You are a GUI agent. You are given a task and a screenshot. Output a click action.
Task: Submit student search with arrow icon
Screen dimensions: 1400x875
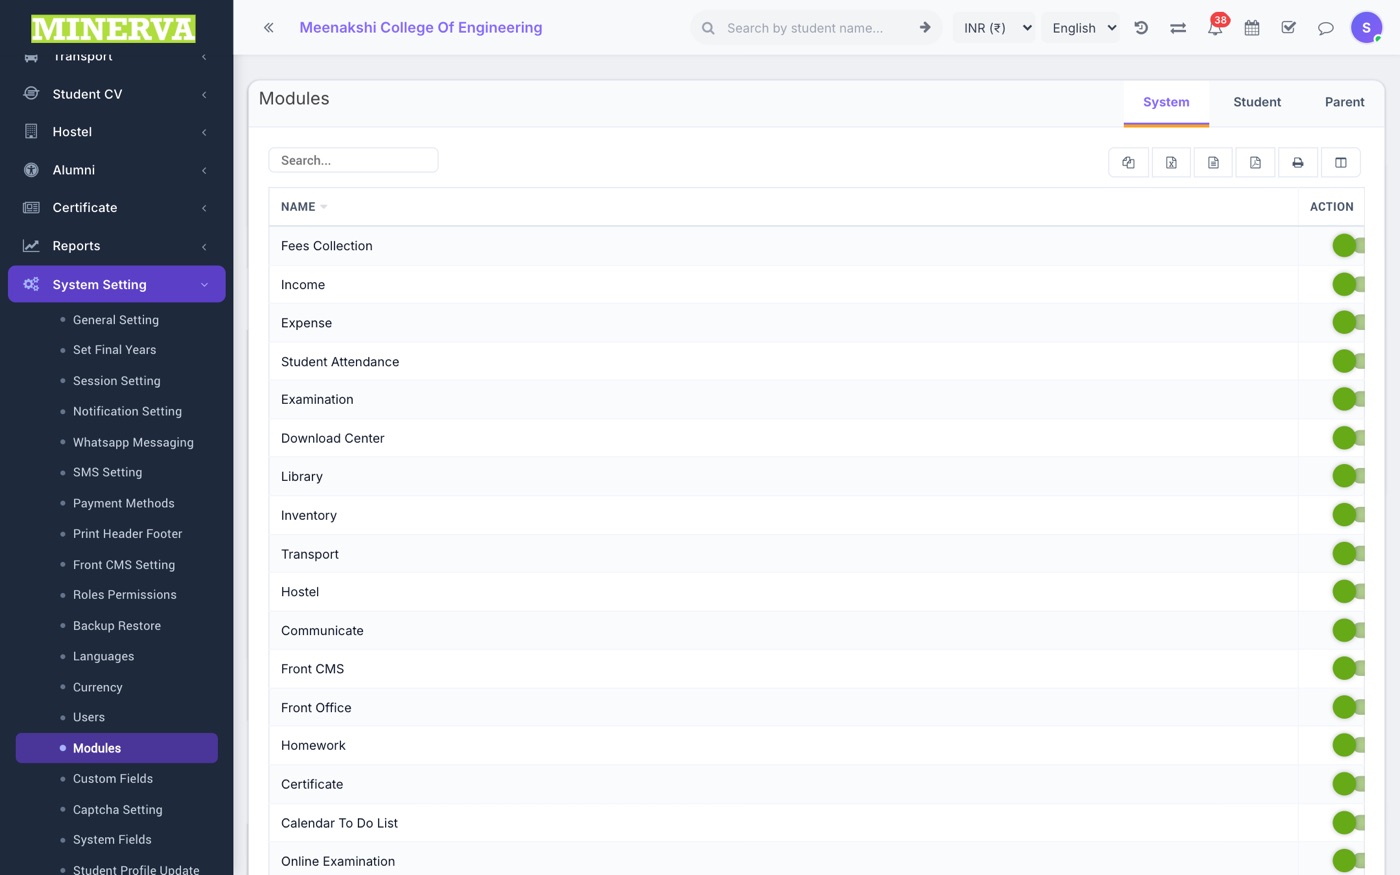coord(925,28)
